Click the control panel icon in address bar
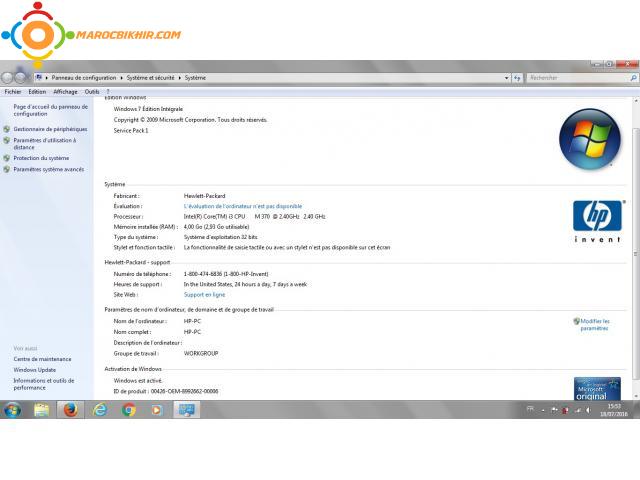This screenshot has width=640, height=480. (39, 77)
